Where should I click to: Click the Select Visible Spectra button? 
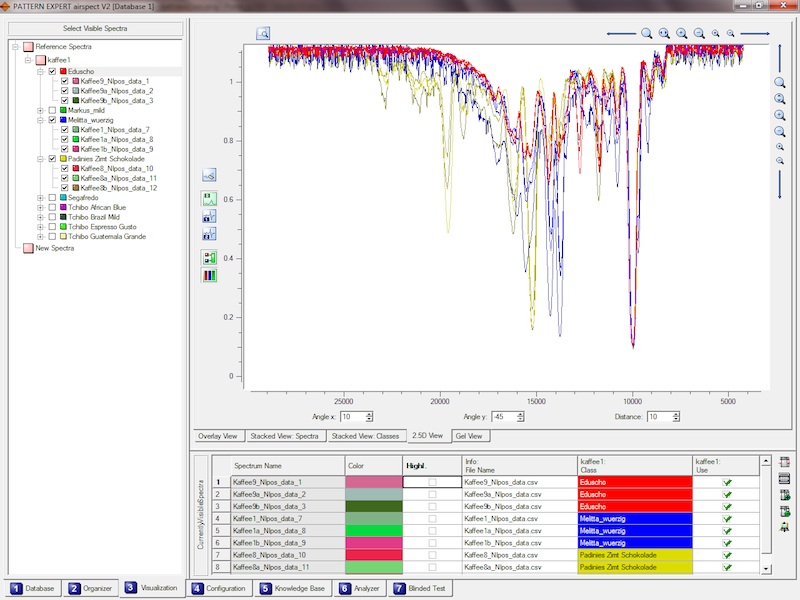pyautogui.click(x=95, y=29)
